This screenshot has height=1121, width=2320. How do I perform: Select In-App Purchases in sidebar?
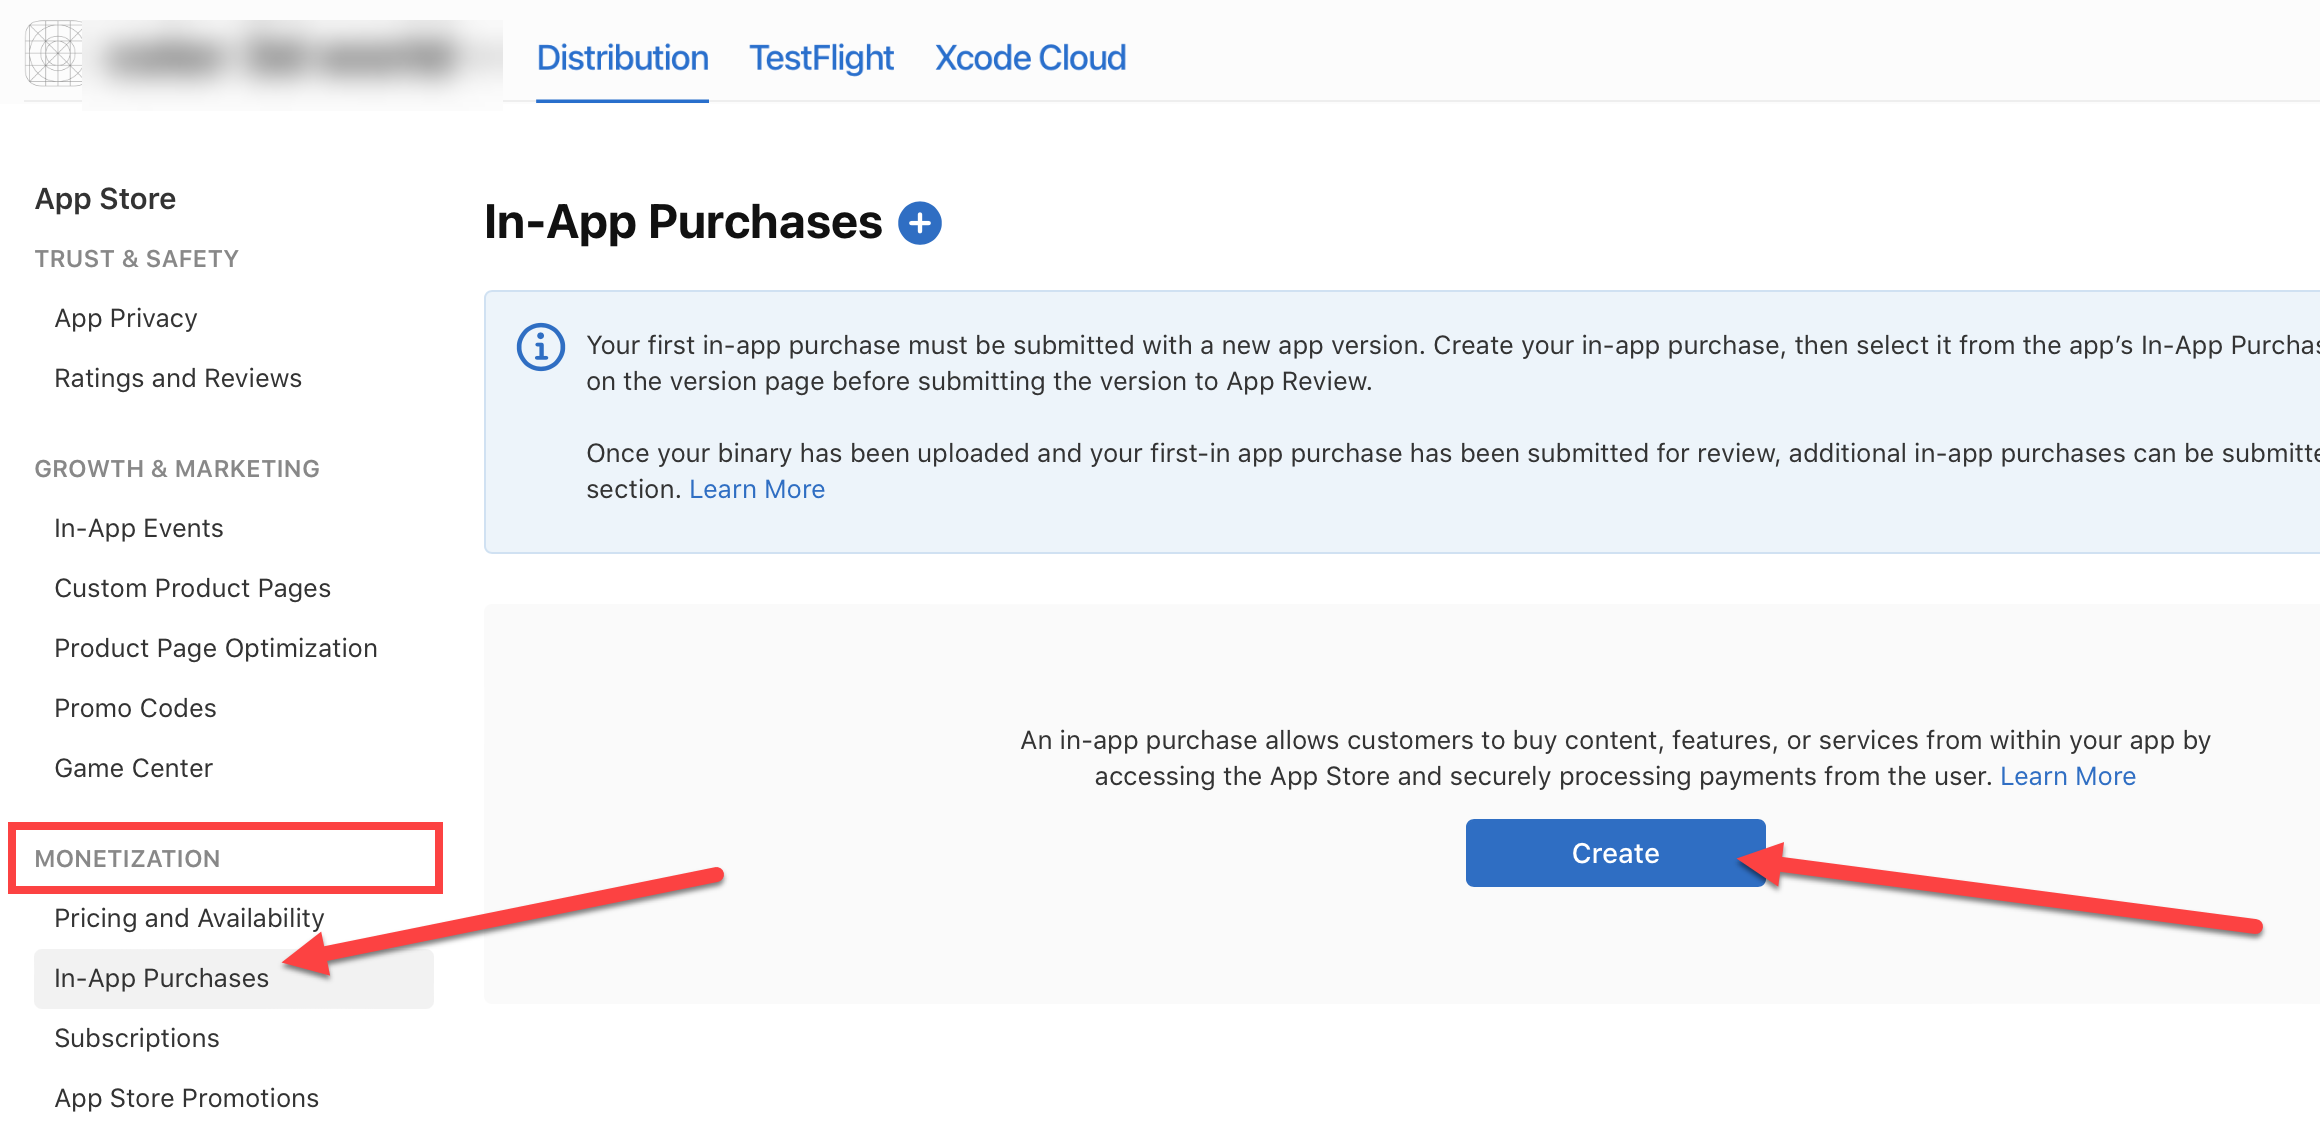[161, 978]
